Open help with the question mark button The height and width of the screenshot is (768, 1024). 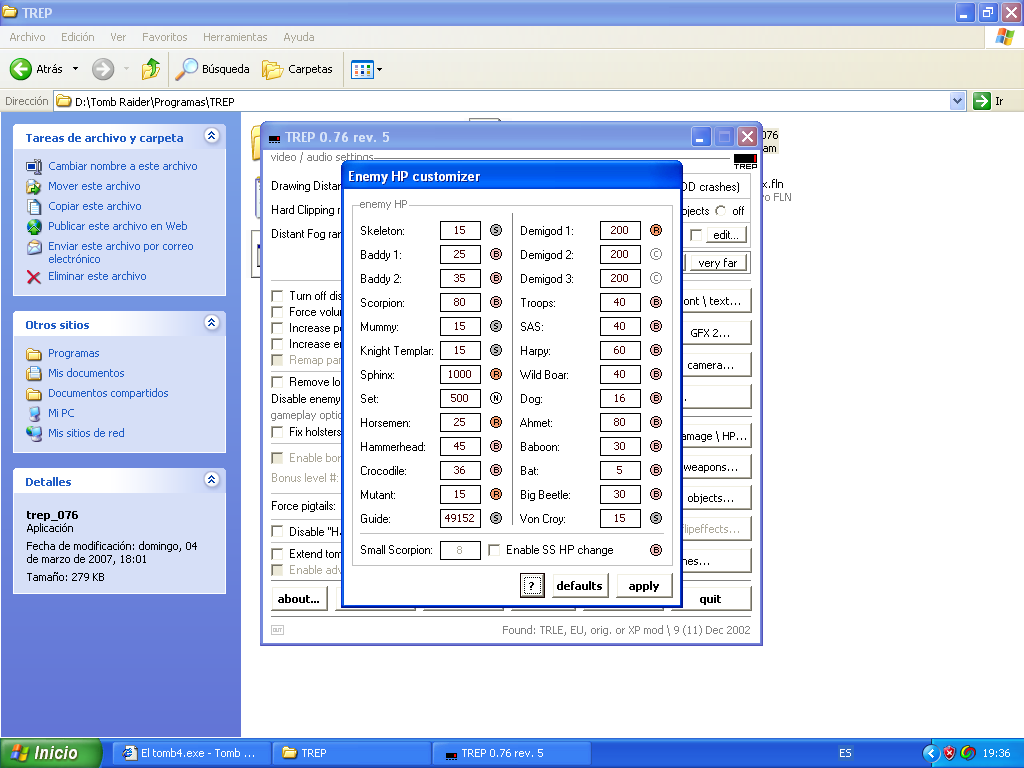[x=532, y=586]
